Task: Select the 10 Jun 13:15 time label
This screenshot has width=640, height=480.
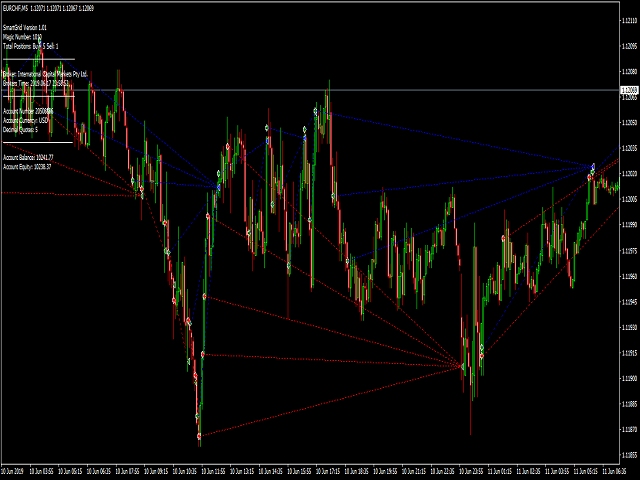Action: point(242,471)
